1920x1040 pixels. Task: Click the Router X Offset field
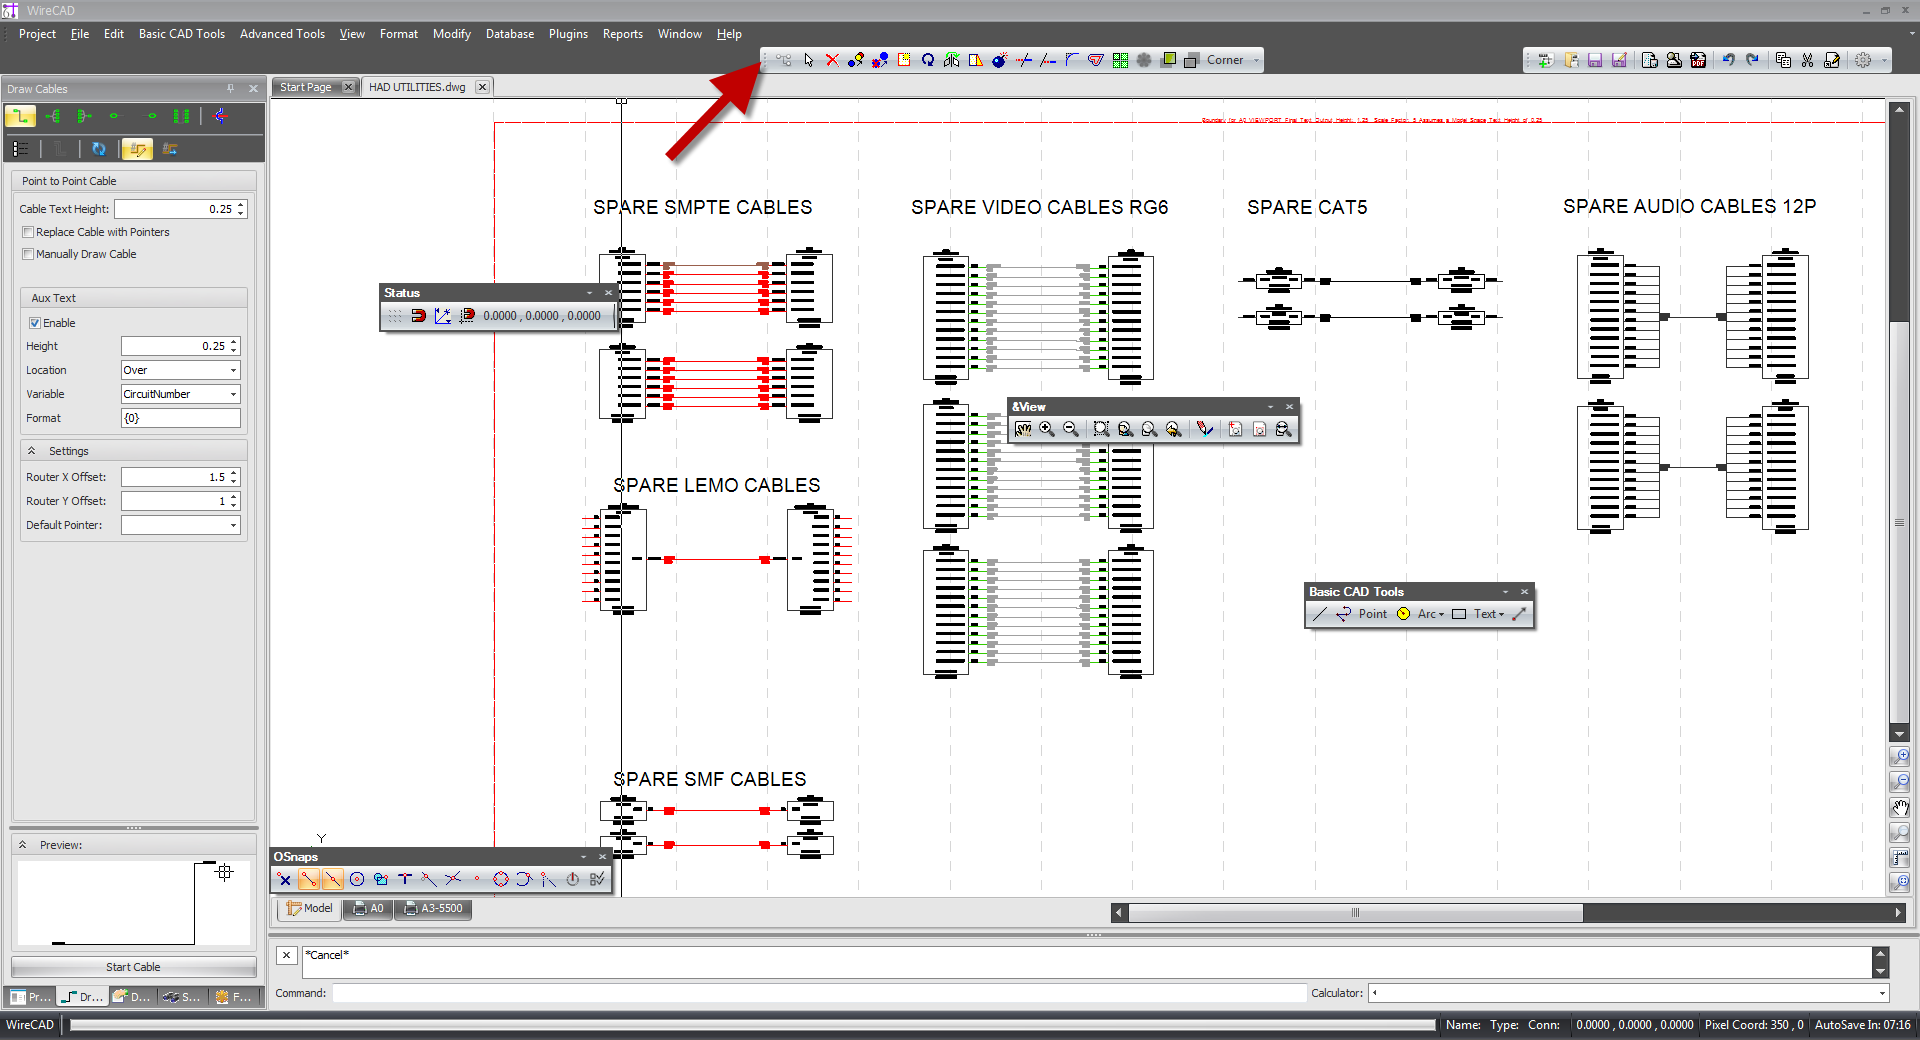175,477
